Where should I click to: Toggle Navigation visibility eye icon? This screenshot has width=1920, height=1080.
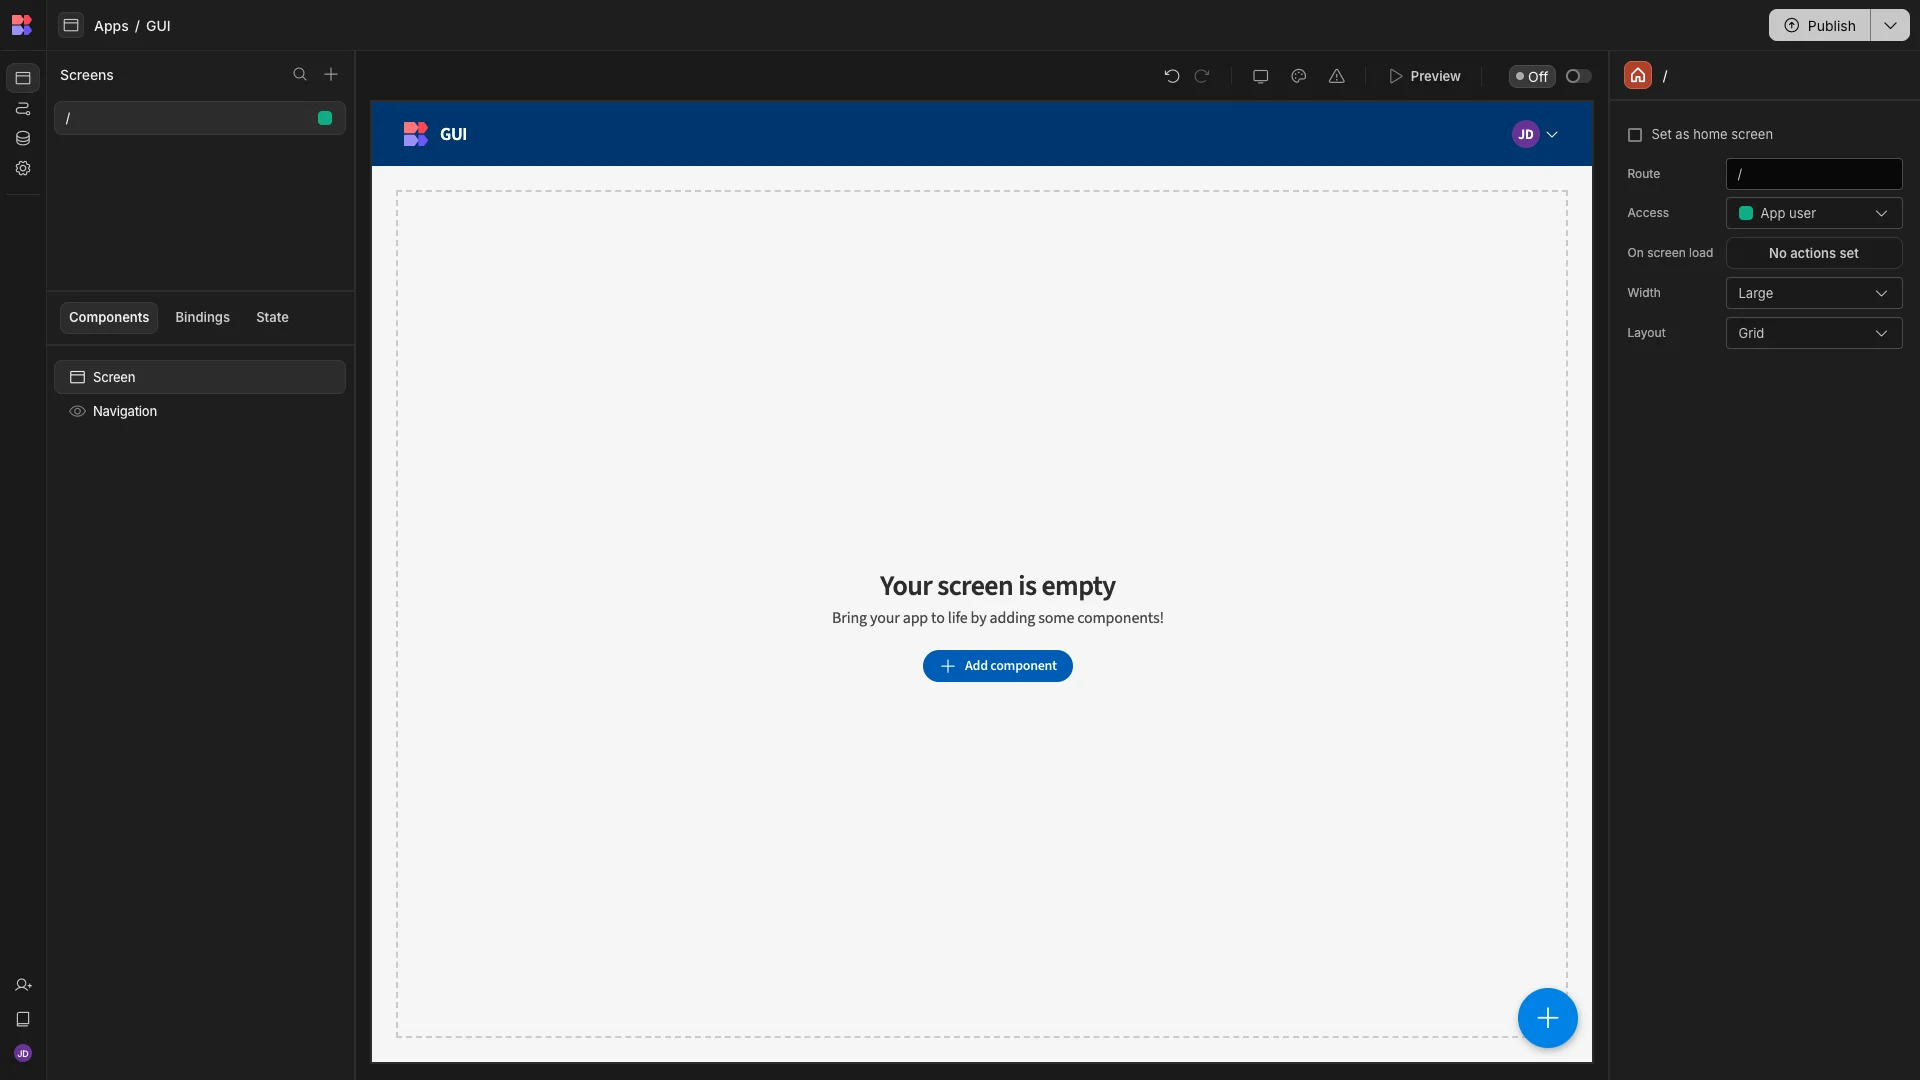click(x=77, y=411)
